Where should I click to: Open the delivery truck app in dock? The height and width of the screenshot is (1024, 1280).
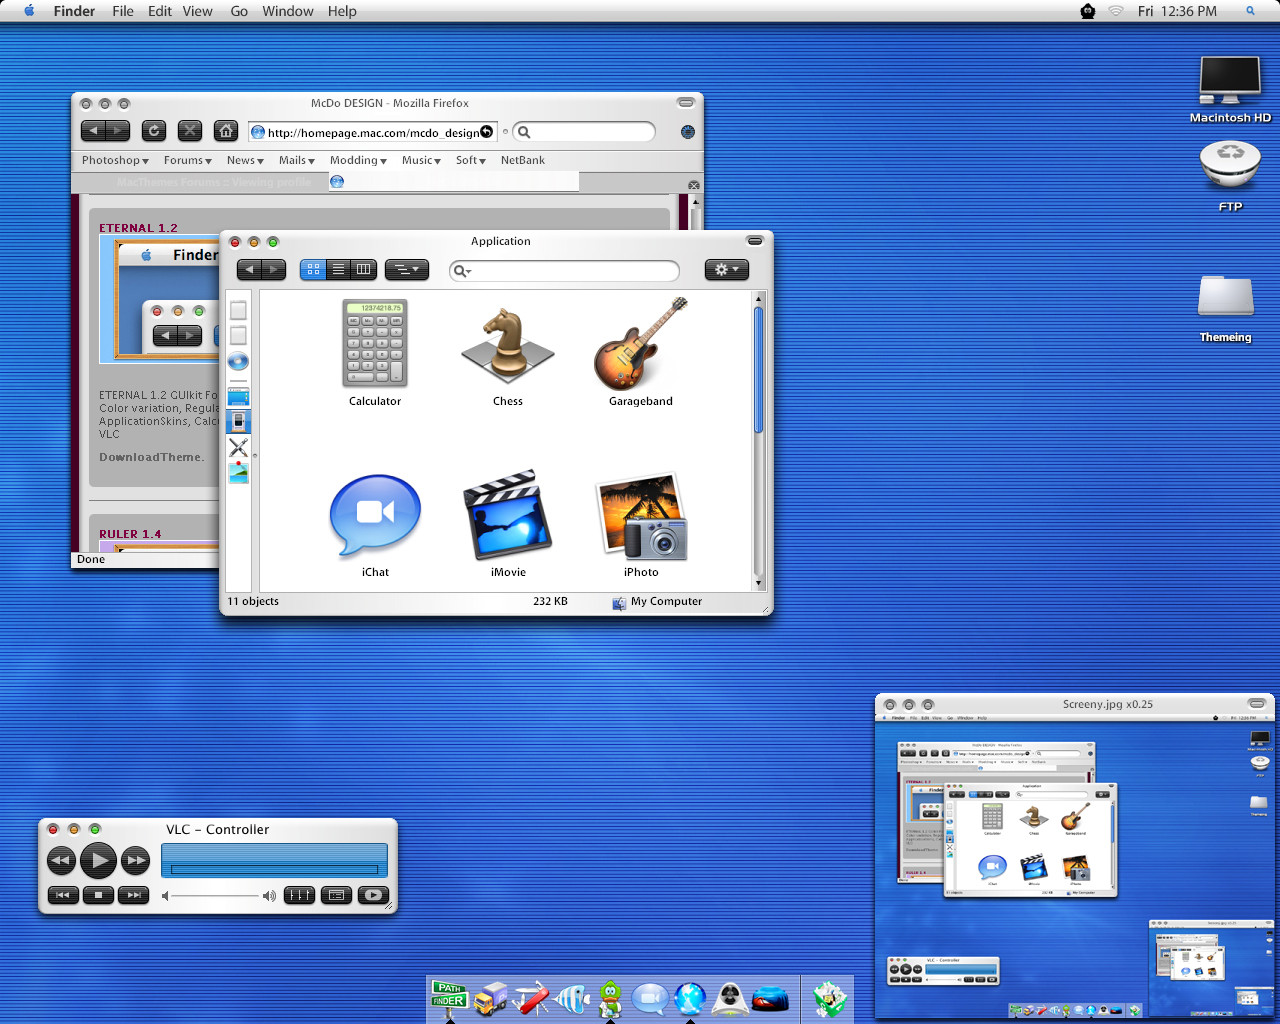490,998
